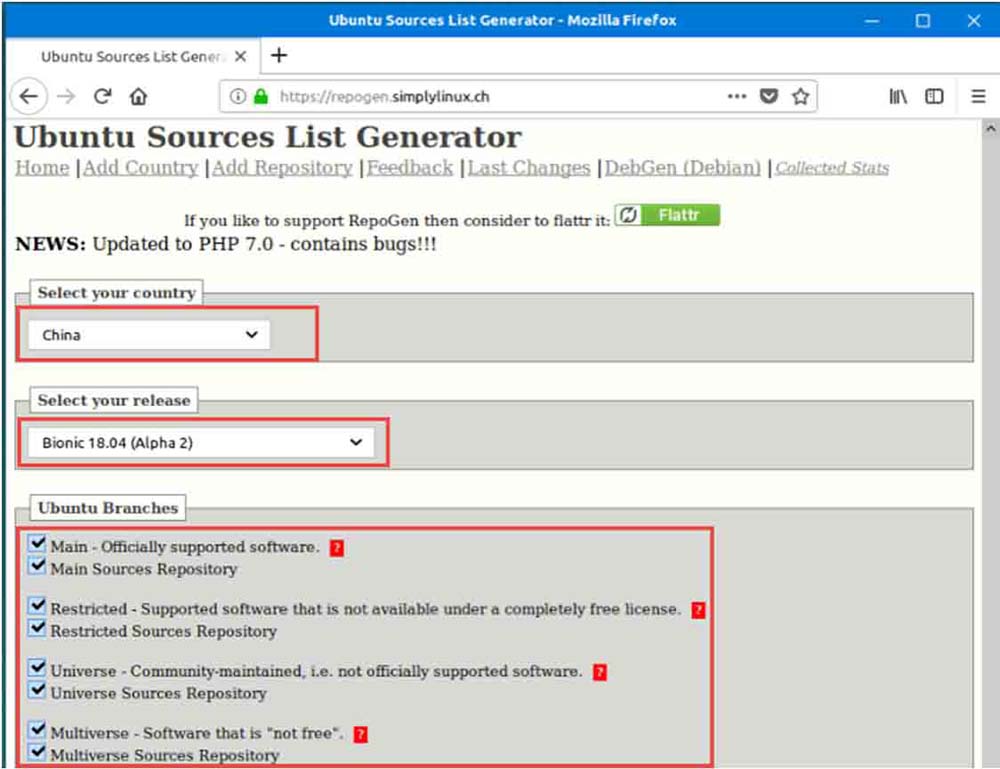Open the Firefox Library icon

[x=898, y=96]
